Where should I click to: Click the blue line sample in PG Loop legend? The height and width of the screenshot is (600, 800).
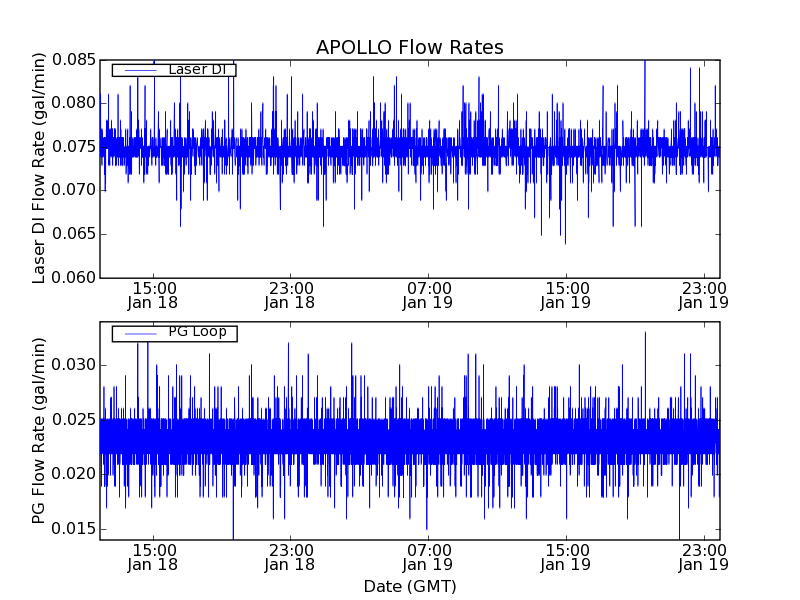[136, 333]
